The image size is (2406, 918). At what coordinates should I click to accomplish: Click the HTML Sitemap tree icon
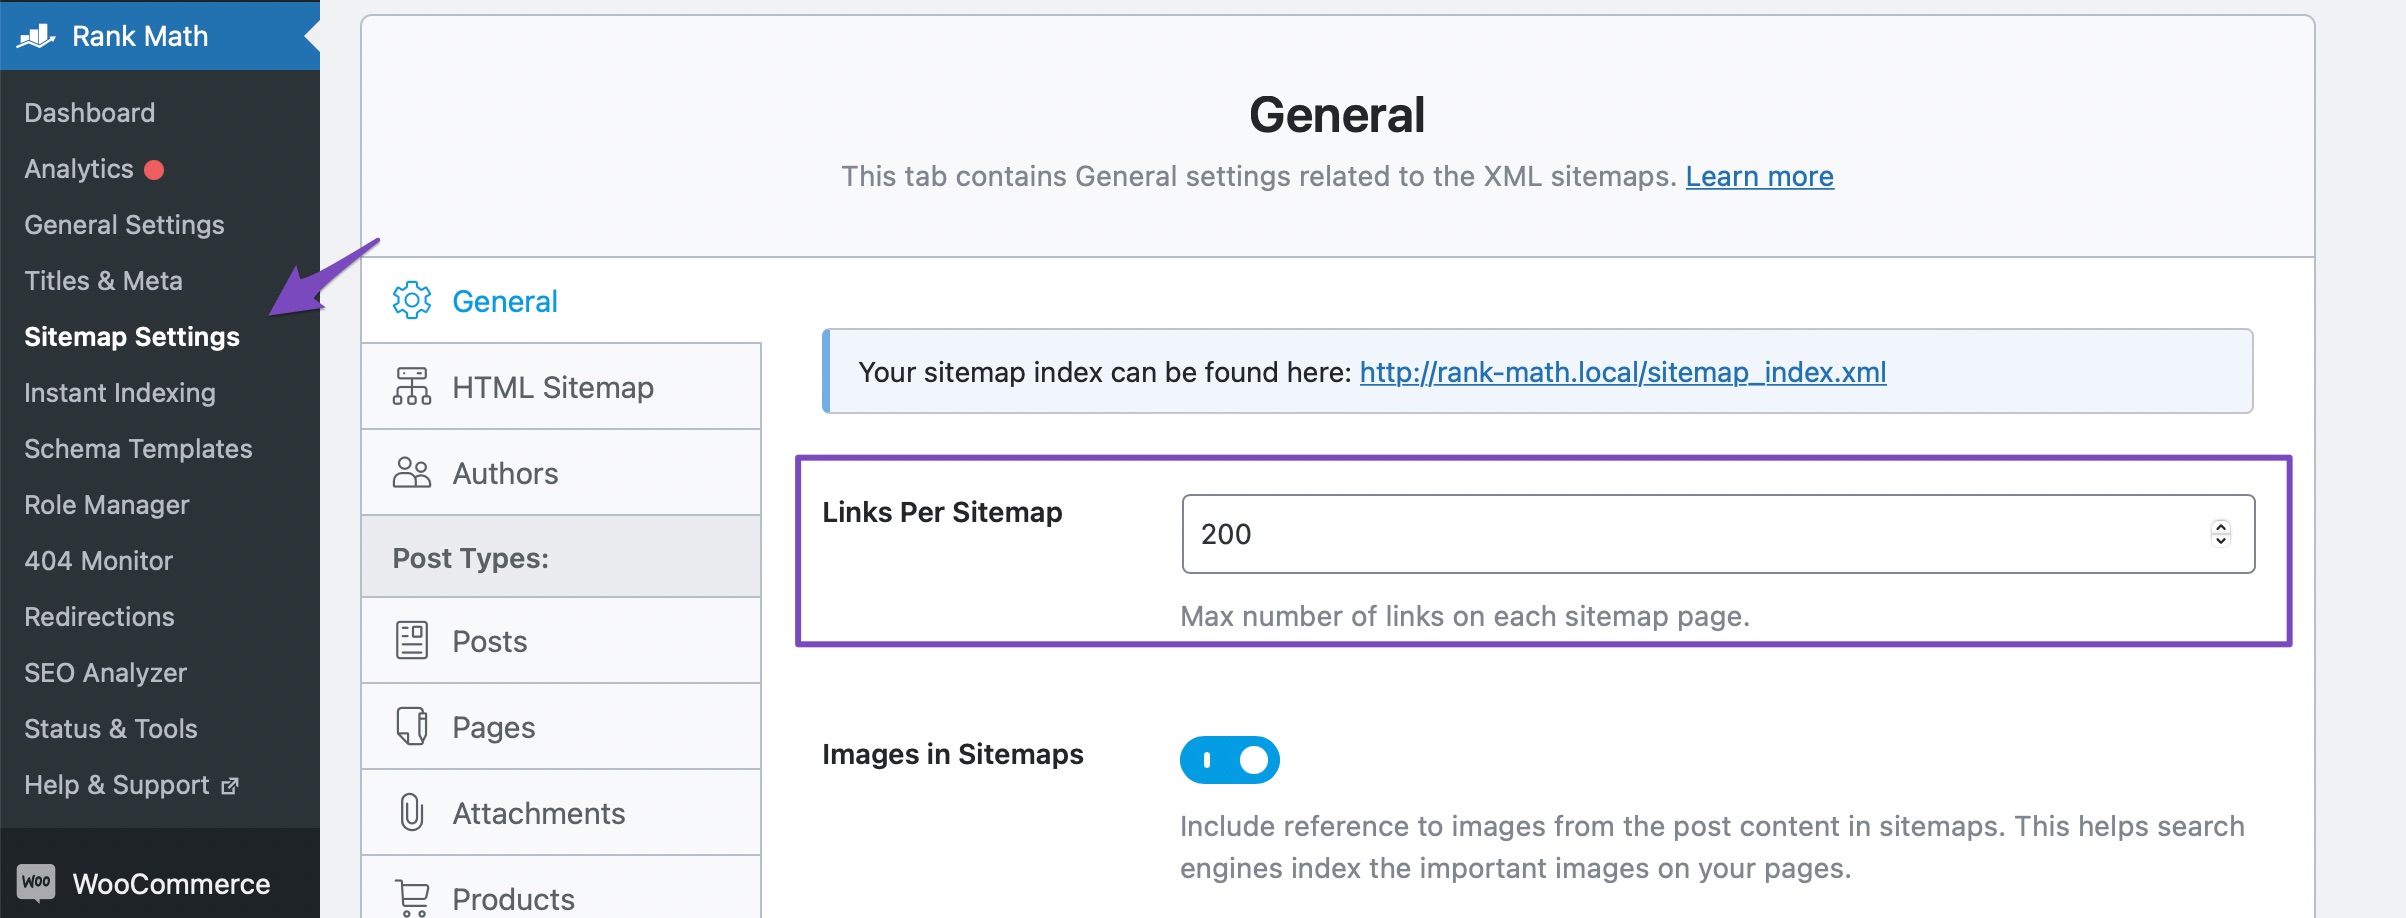coord(412,387)
